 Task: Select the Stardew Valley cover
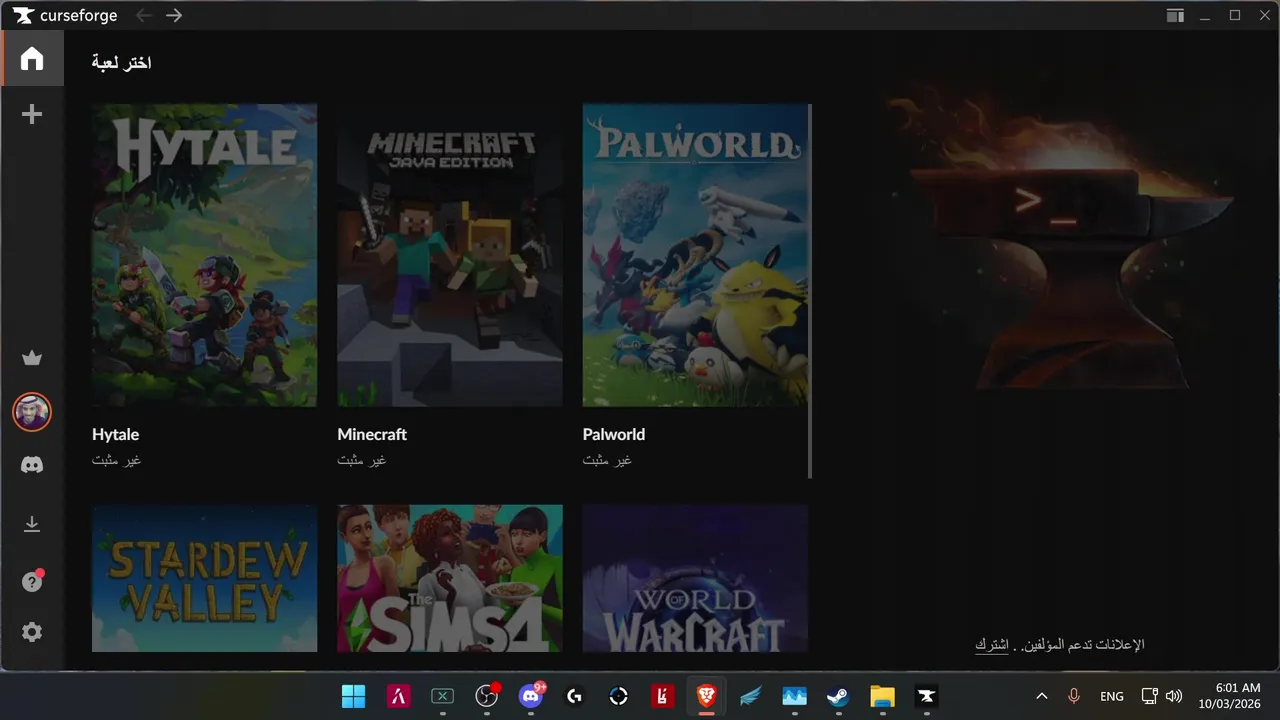tap(204, 578)
